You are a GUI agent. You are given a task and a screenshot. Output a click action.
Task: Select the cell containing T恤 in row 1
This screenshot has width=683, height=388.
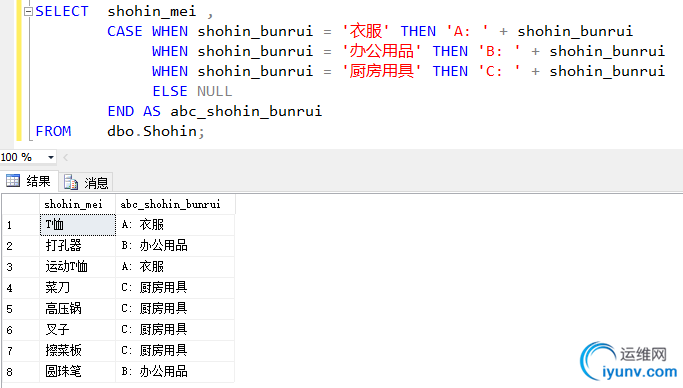coord(78,225)
